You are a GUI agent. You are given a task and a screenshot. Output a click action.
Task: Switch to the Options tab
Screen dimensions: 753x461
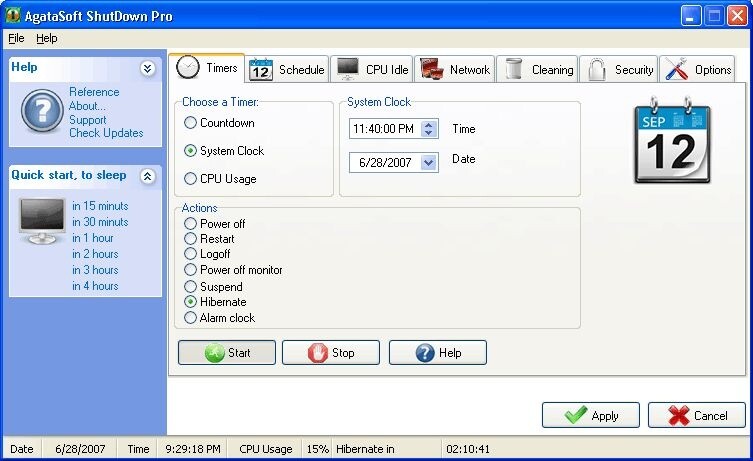697,70
